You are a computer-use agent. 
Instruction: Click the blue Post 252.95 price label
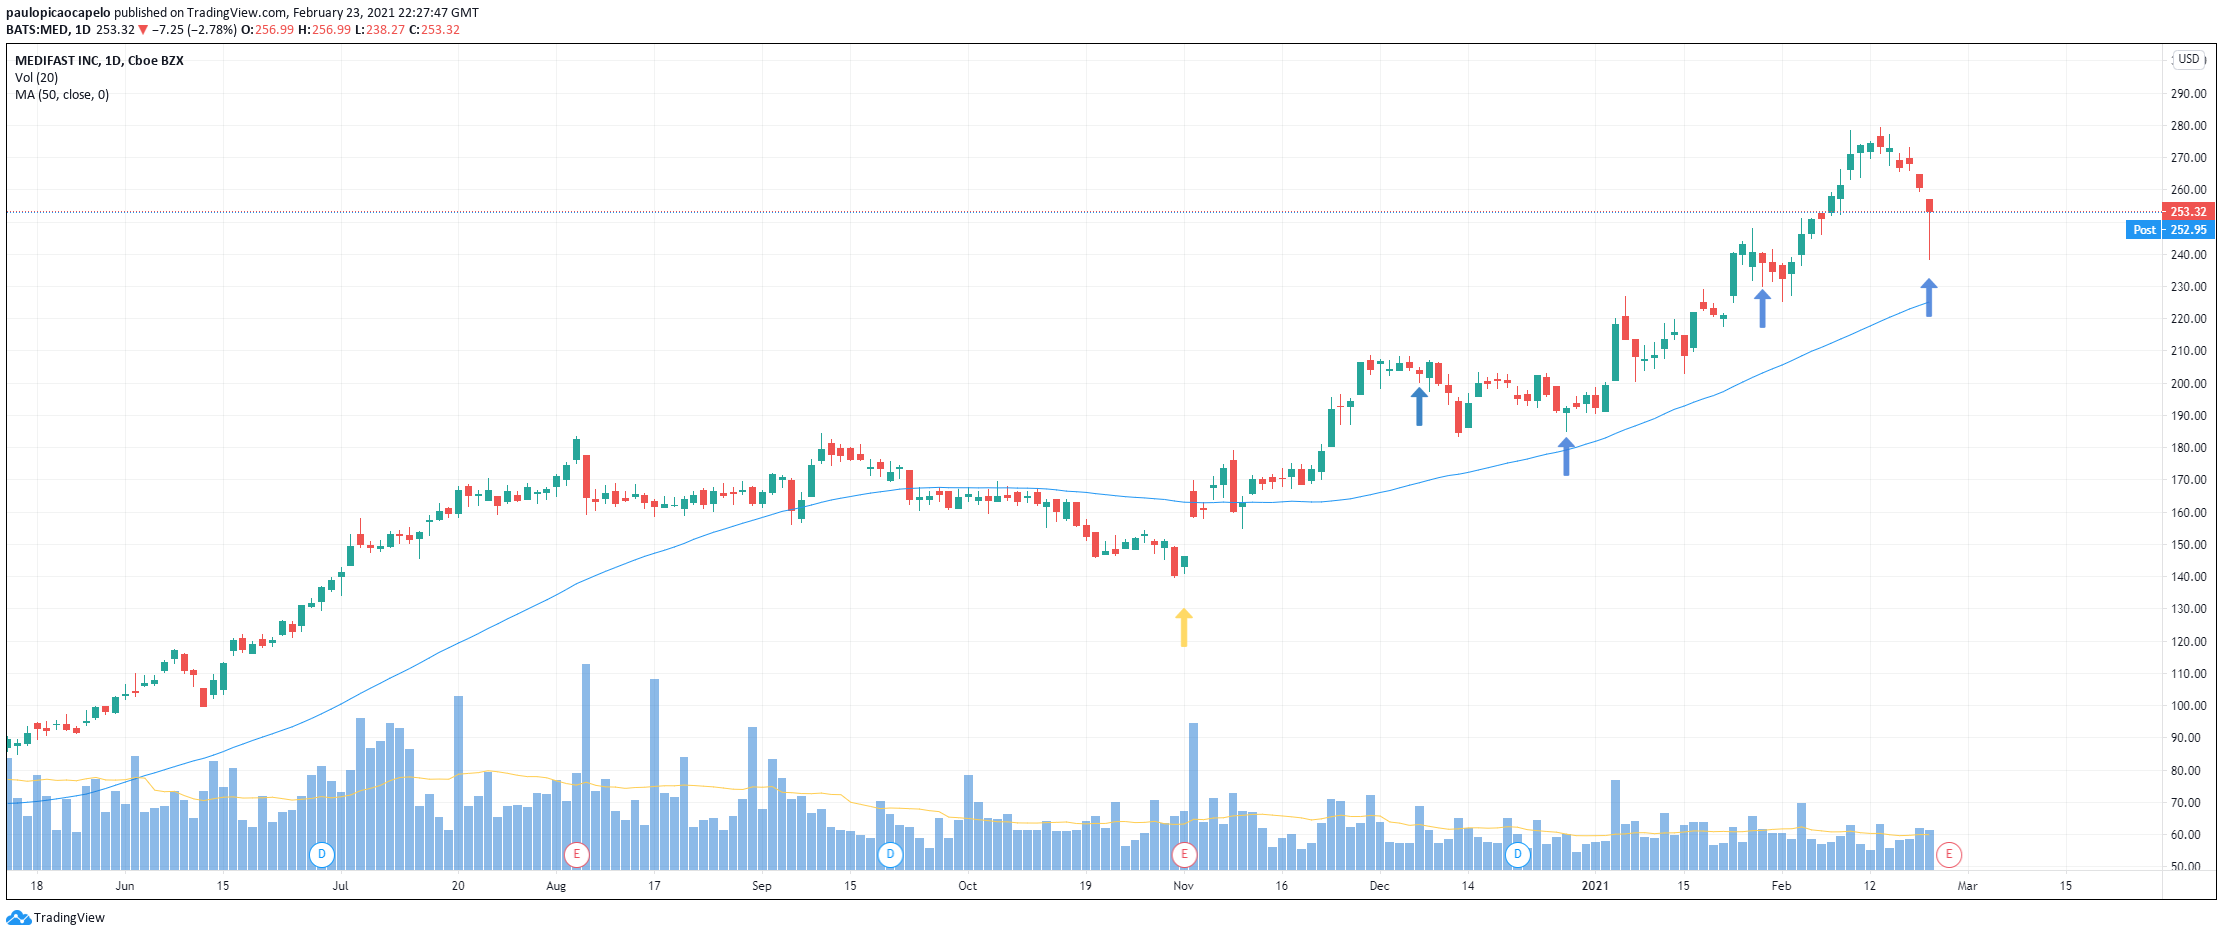point(2170,230)
